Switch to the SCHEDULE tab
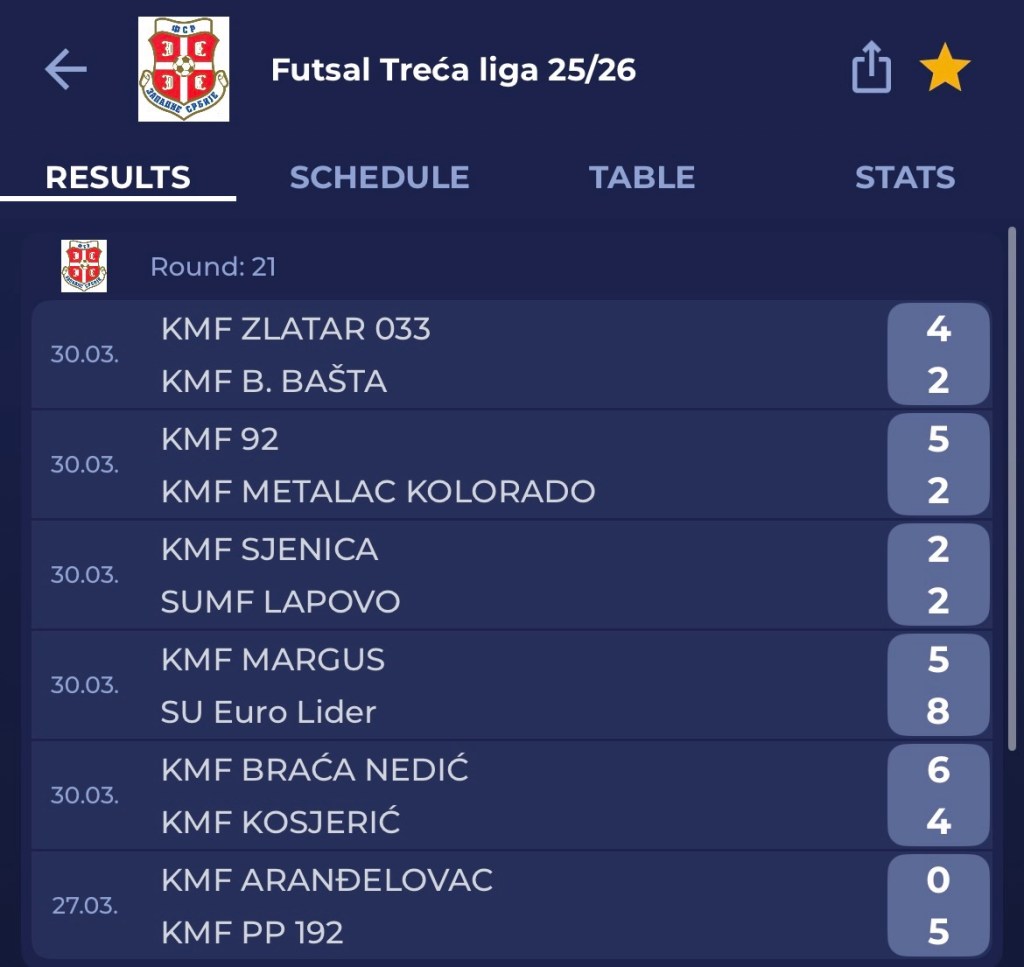 click(x=379, y=178)
